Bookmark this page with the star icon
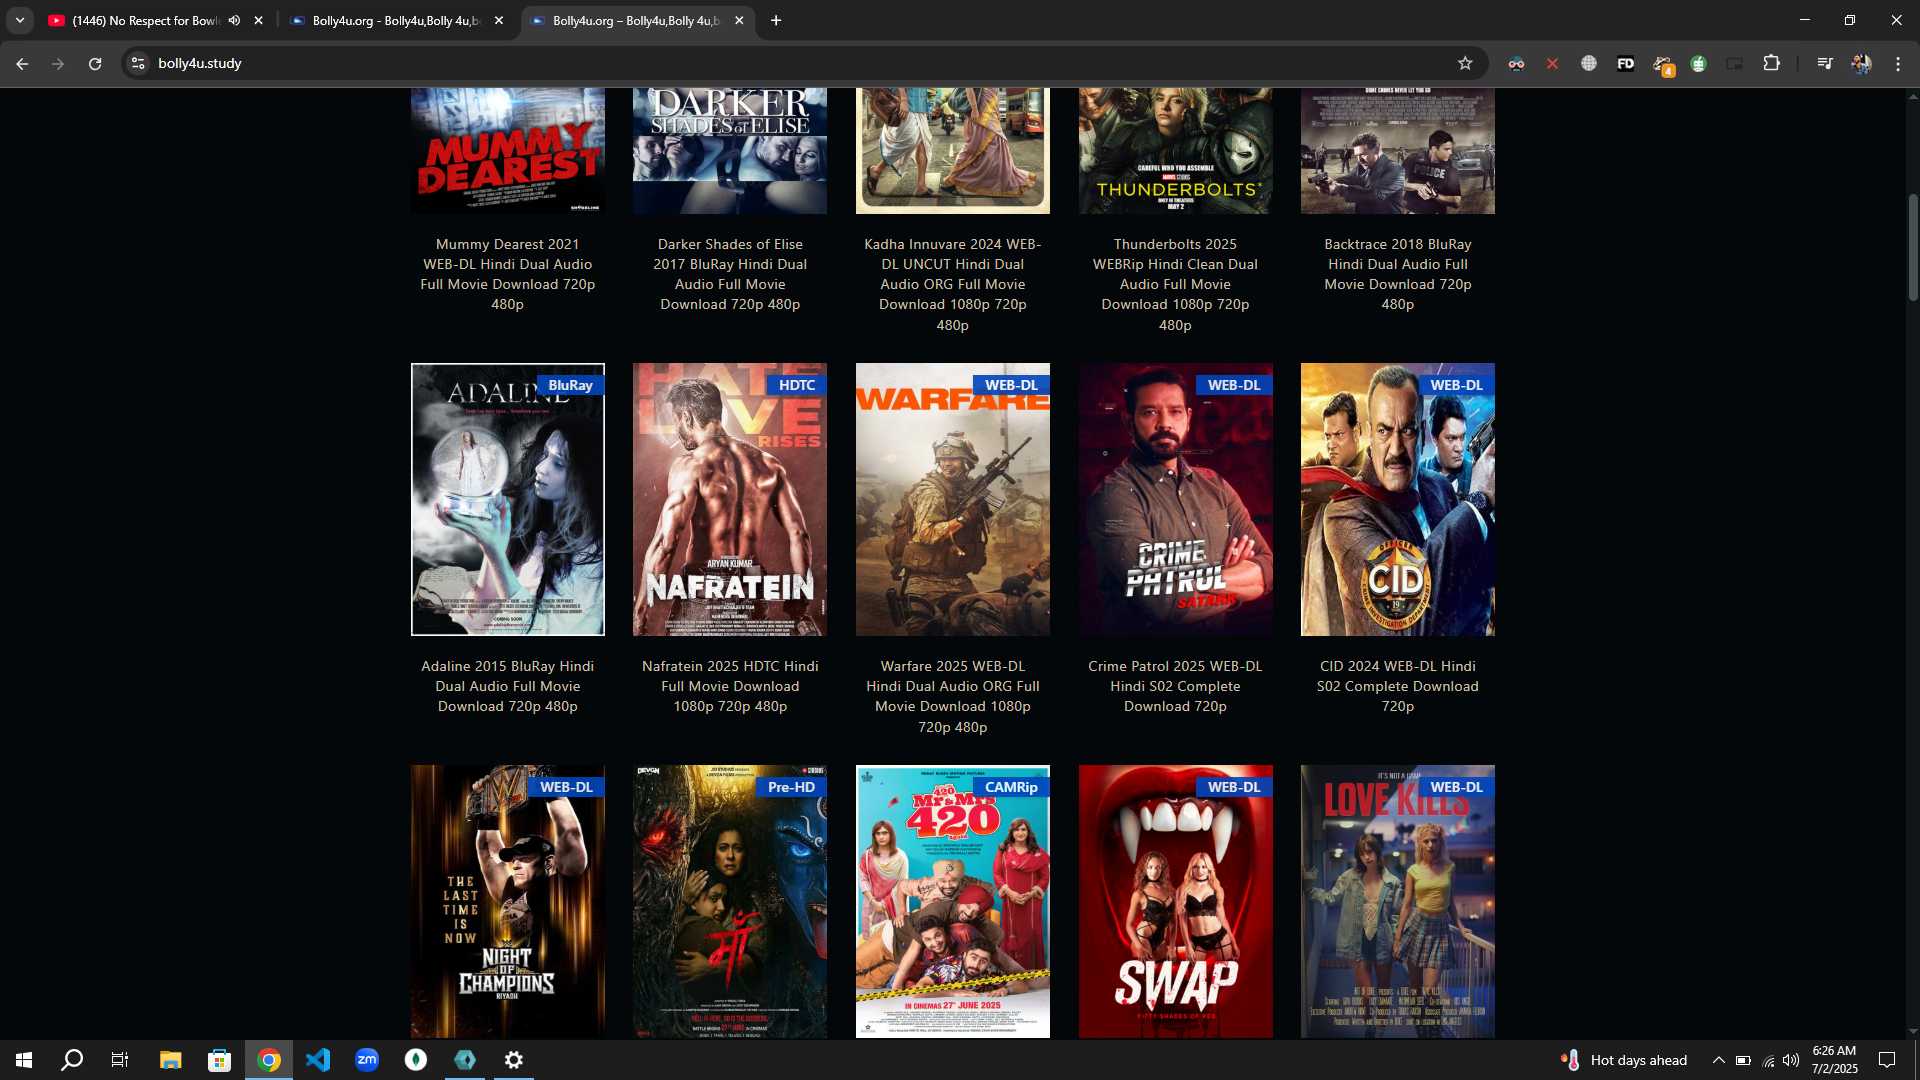The image size is (1920, 1080). point(1465,63)
